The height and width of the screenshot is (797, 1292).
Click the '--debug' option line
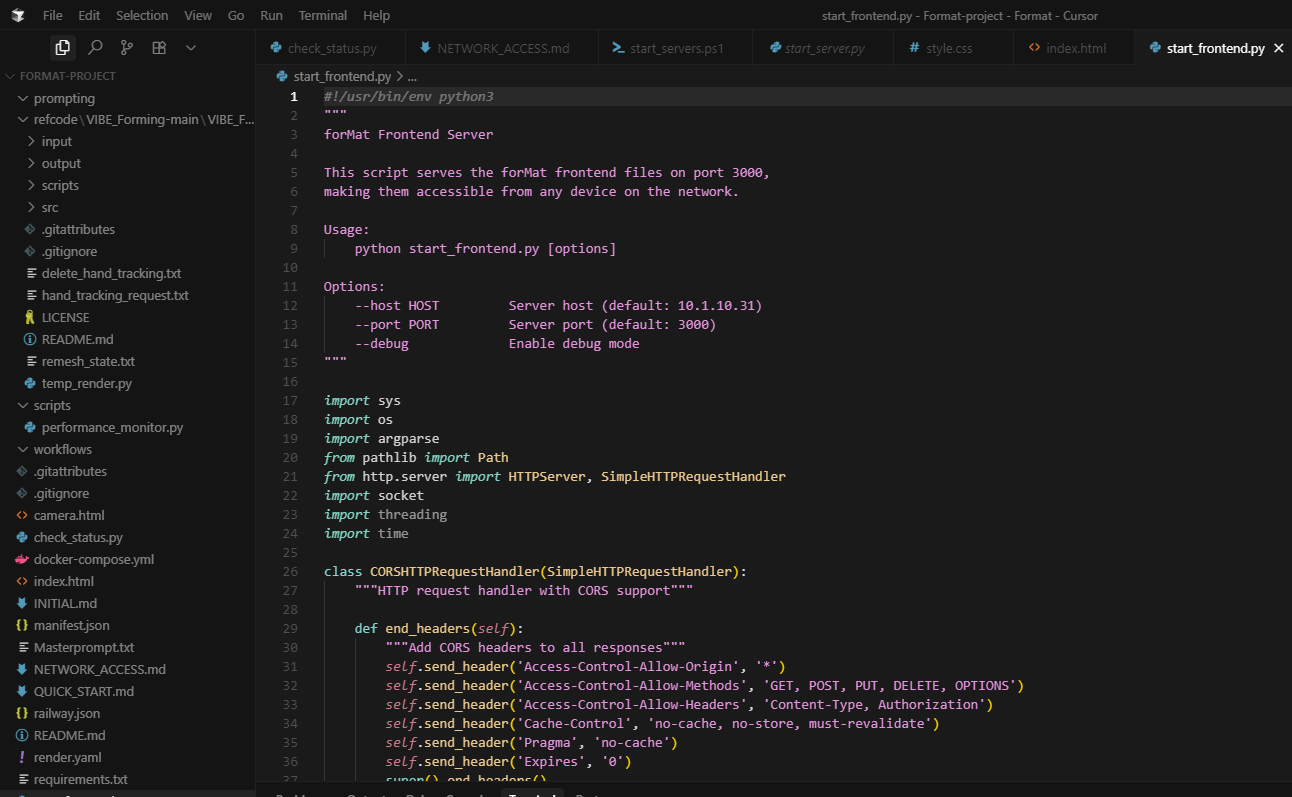497,344
